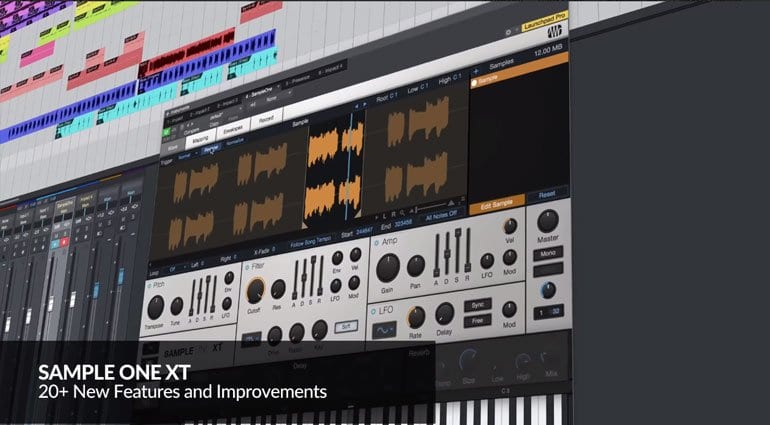Select the 5 - Presence instrument tab
Screen dimensions: 770x425
[297, 79]
